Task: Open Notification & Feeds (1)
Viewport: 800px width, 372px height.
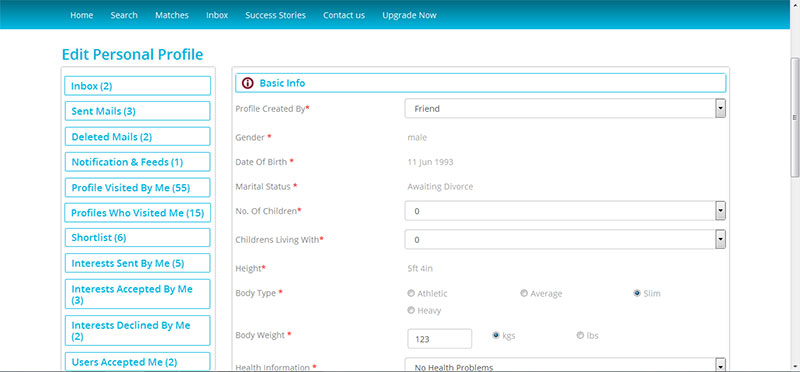Action: coord(137,162)
